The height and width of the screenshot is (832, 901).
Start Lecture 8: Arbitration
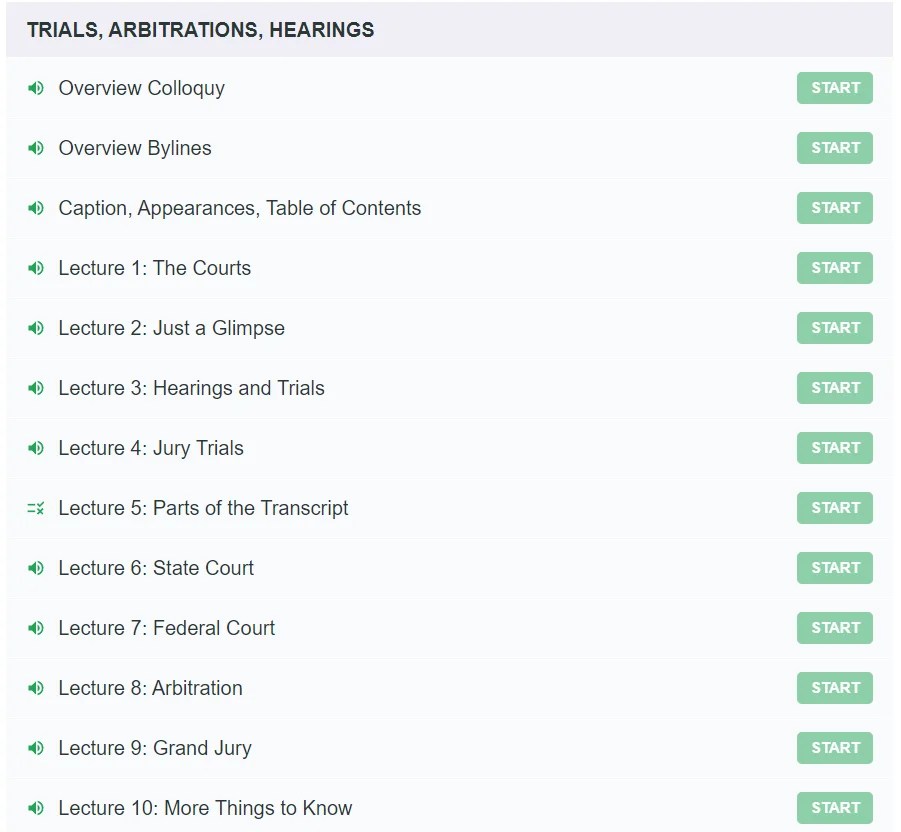point(834,688)
